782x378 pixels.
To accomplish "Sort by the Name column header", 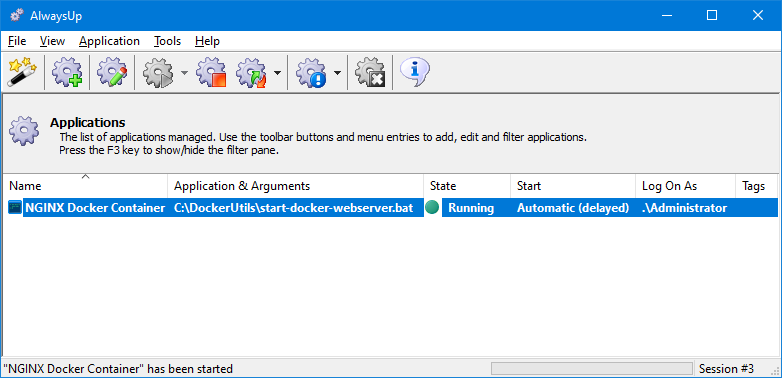I will (x=85, y=186).
